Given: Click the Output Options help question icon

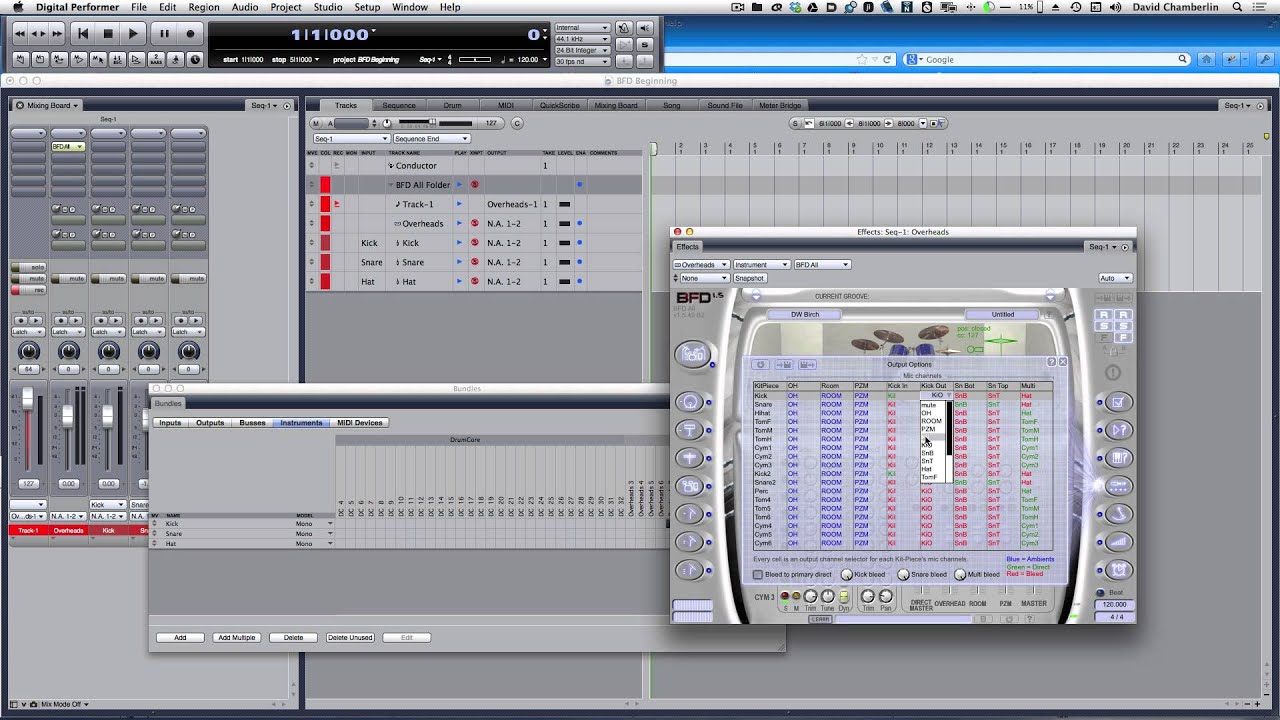Looking at the screenshot, I should point(1051,362).
